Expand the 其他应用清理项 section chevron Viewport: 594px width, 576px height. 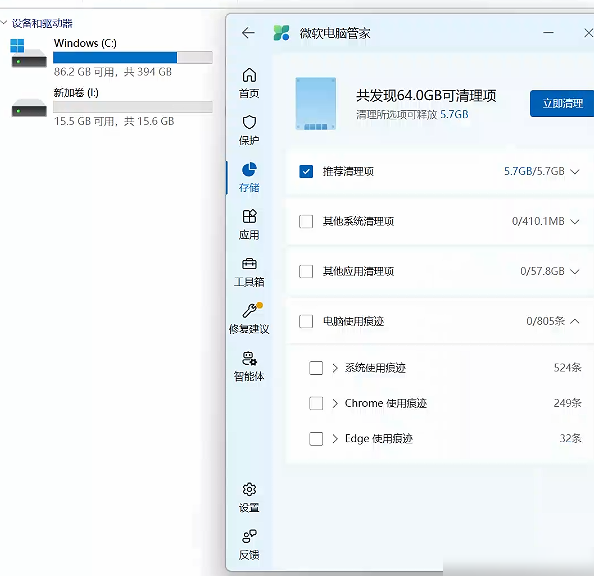point(575,272)
